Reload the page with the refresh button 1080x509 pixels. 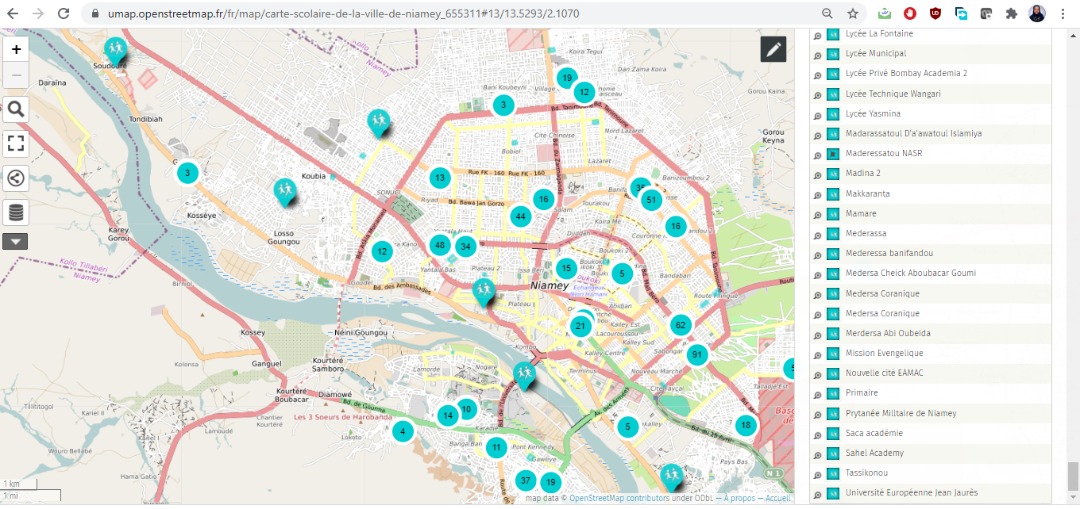pyautogui.click(x=63, y=14)
